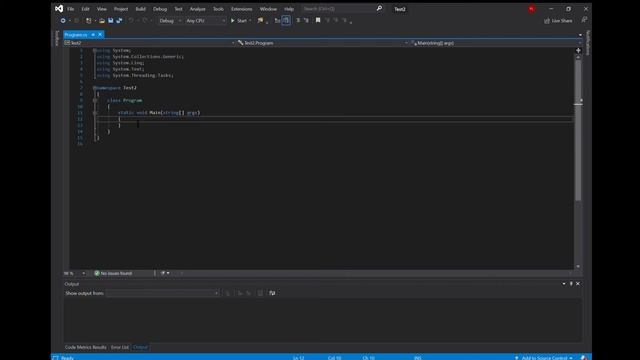Click the search magnifier icon
The image size is (640, 360).
(380, 9)
